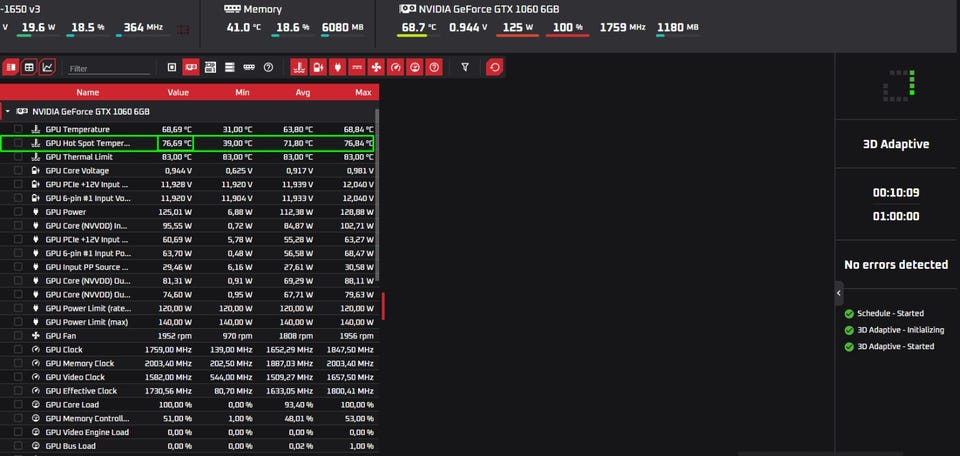Sort by the Max column header

pos(363,92)
